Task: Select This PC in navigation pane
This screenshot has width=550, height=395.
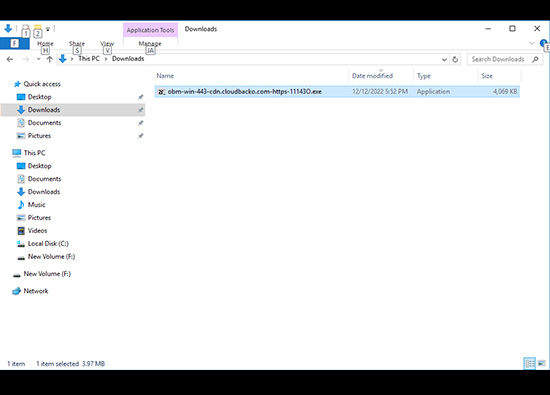Action: [34, 153]
